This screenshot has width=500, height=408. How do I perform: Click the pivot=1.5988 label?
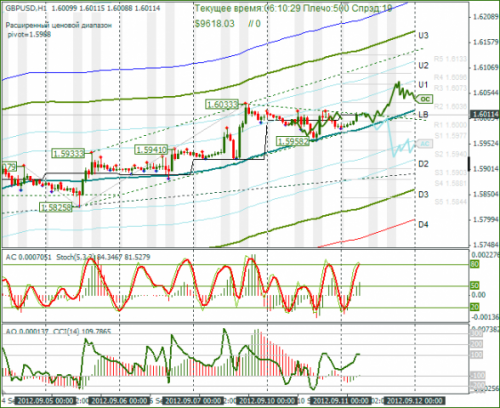pos(29,34)
